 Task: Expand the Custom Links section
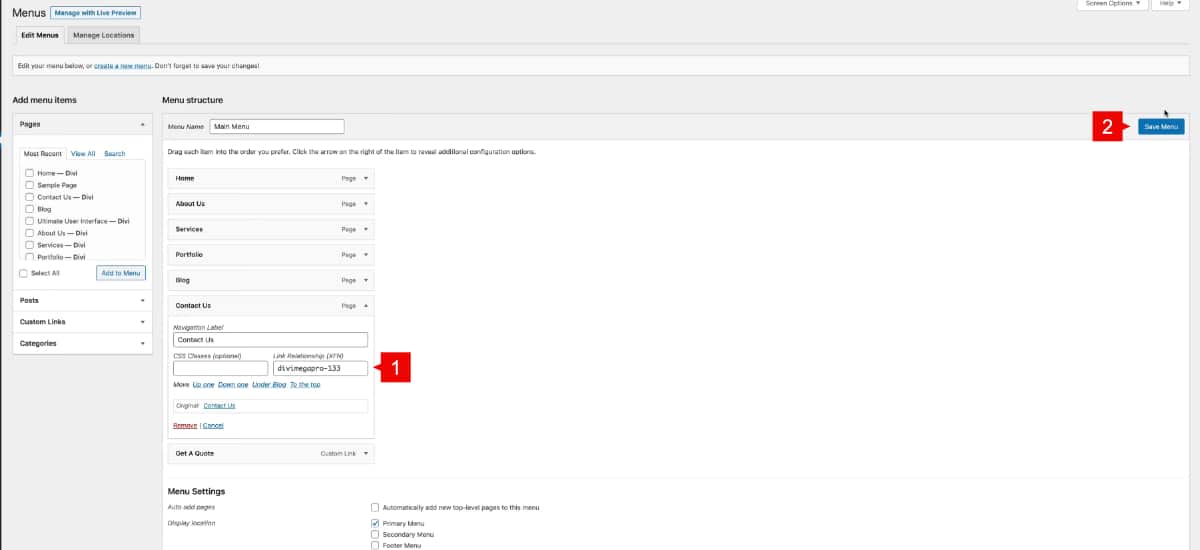[x=142, y=322]
